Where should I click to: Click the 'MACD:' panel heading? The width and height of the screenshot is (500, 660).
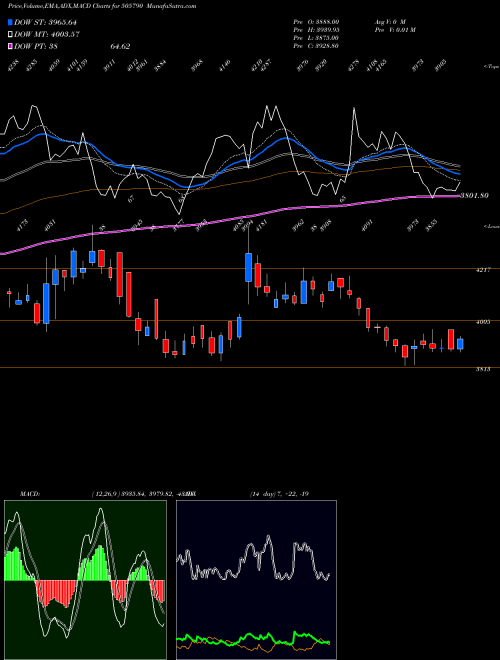click(29, 493)
